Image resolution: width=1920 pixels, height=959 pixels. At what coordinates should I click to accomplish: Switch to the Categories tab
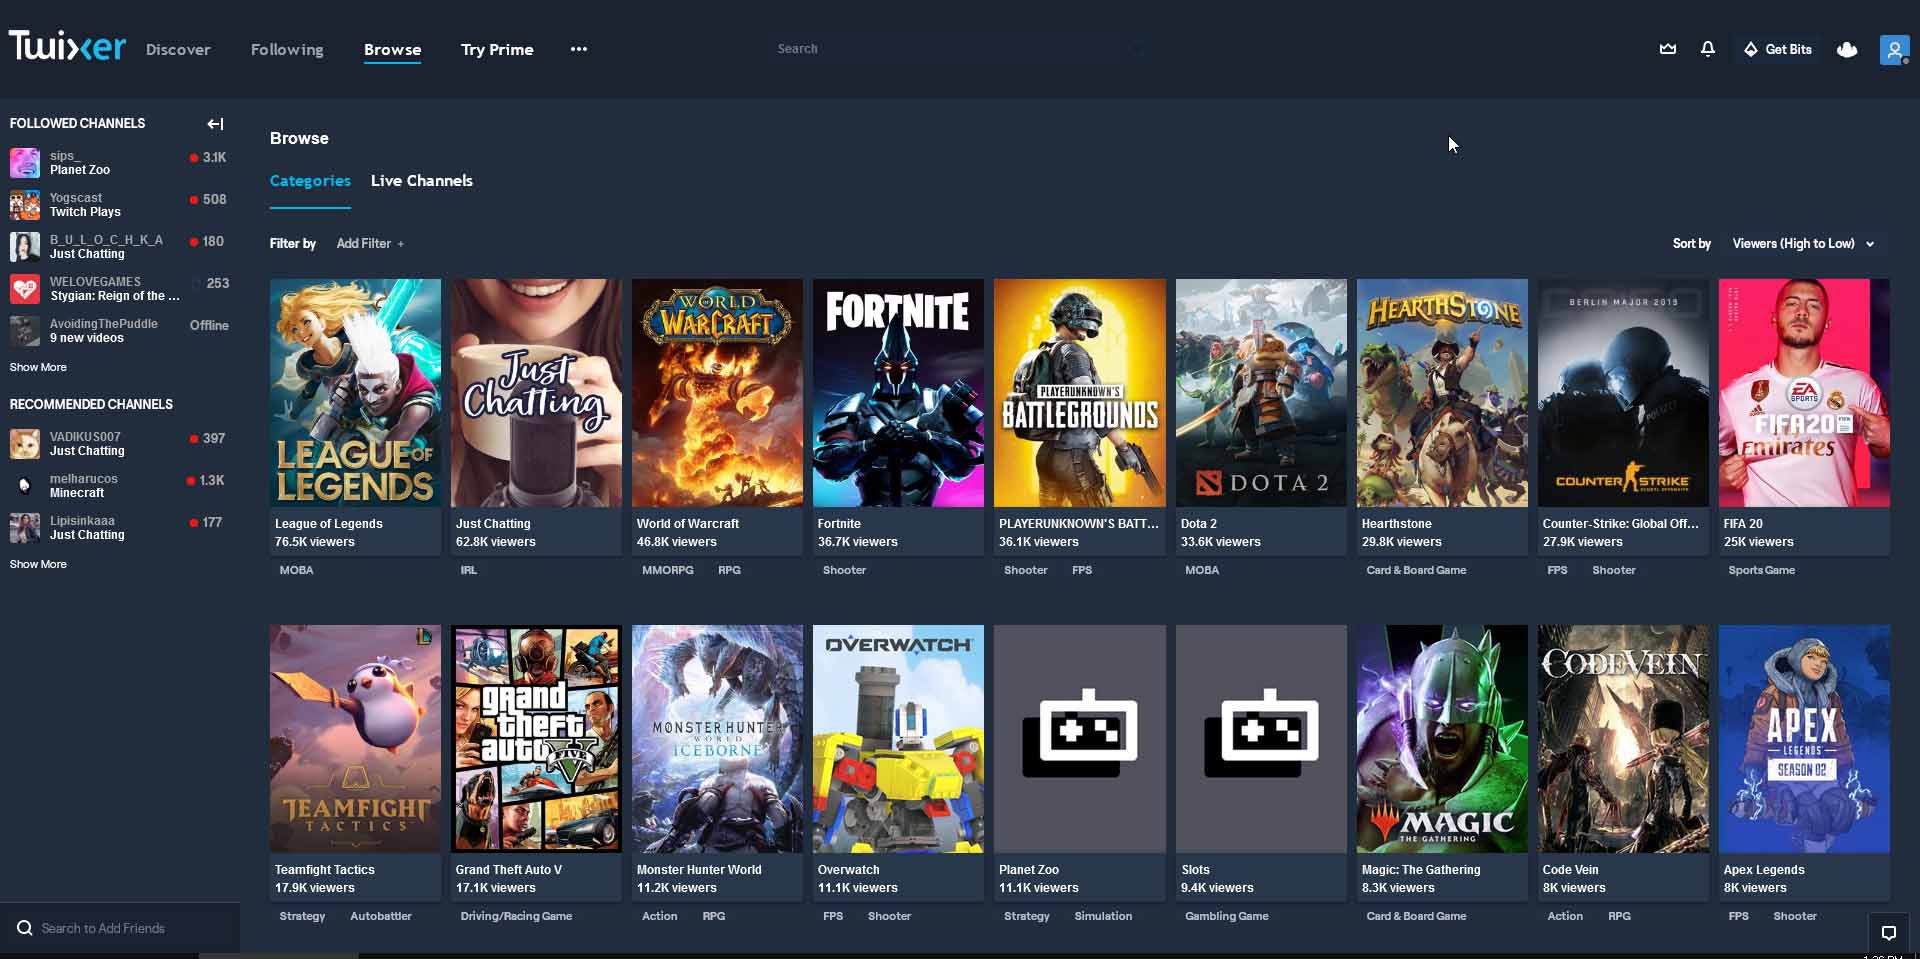(310, 181)
